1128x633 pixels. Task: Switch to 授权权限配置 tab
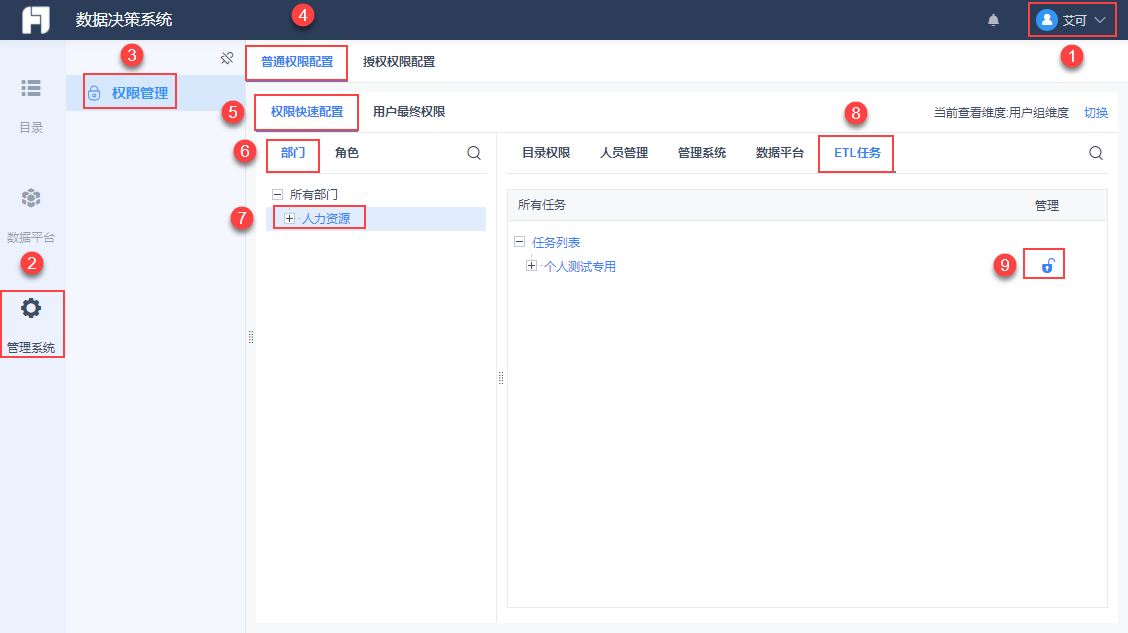(x=399, y=62)
